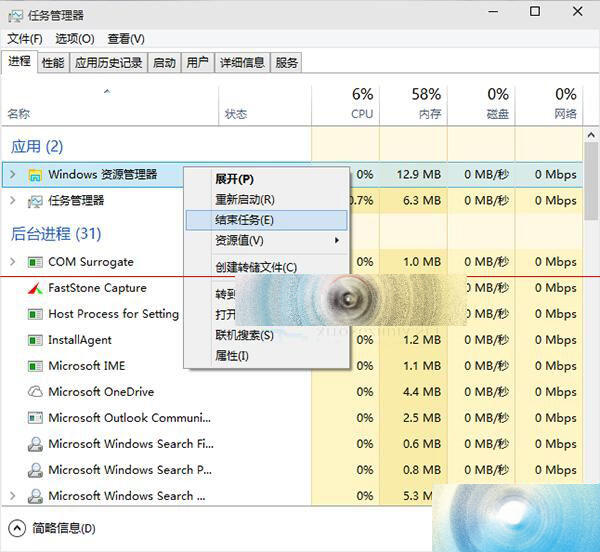The width and height of the screenshot is (600, 552).
Task: Click the 2.5 MB memory value for Outlook
Action: (422, 418)
